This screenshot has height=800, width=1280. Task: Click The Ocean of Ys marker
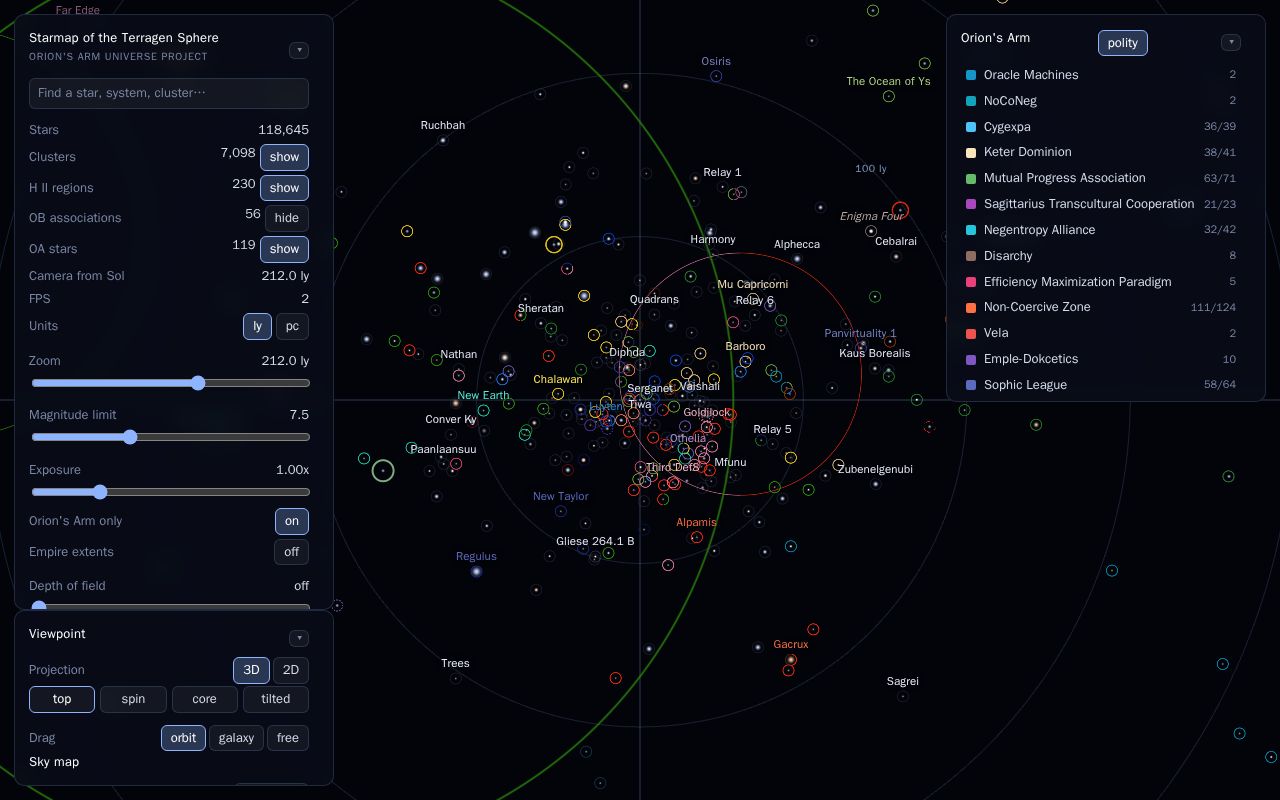coord(889,97)
